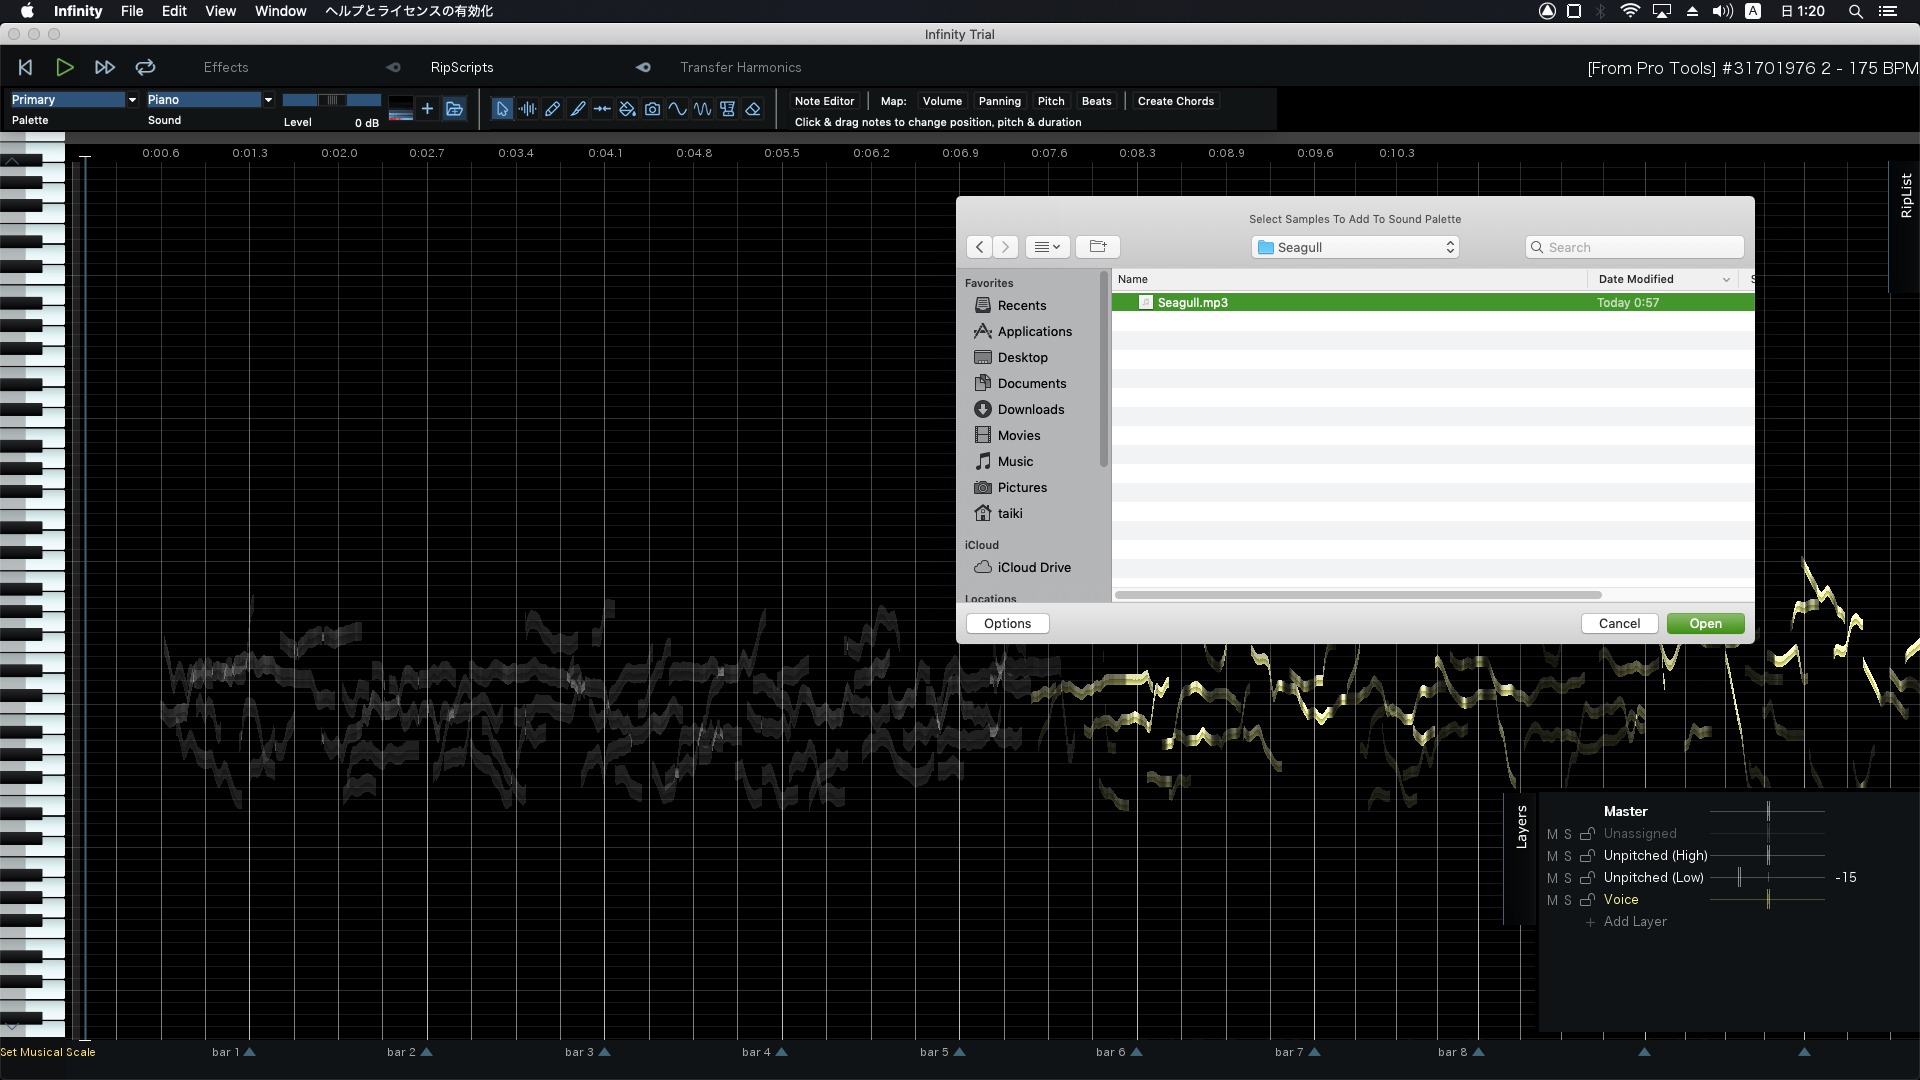
Task: Open the list view options dropdown
Action: [1047, 247]
